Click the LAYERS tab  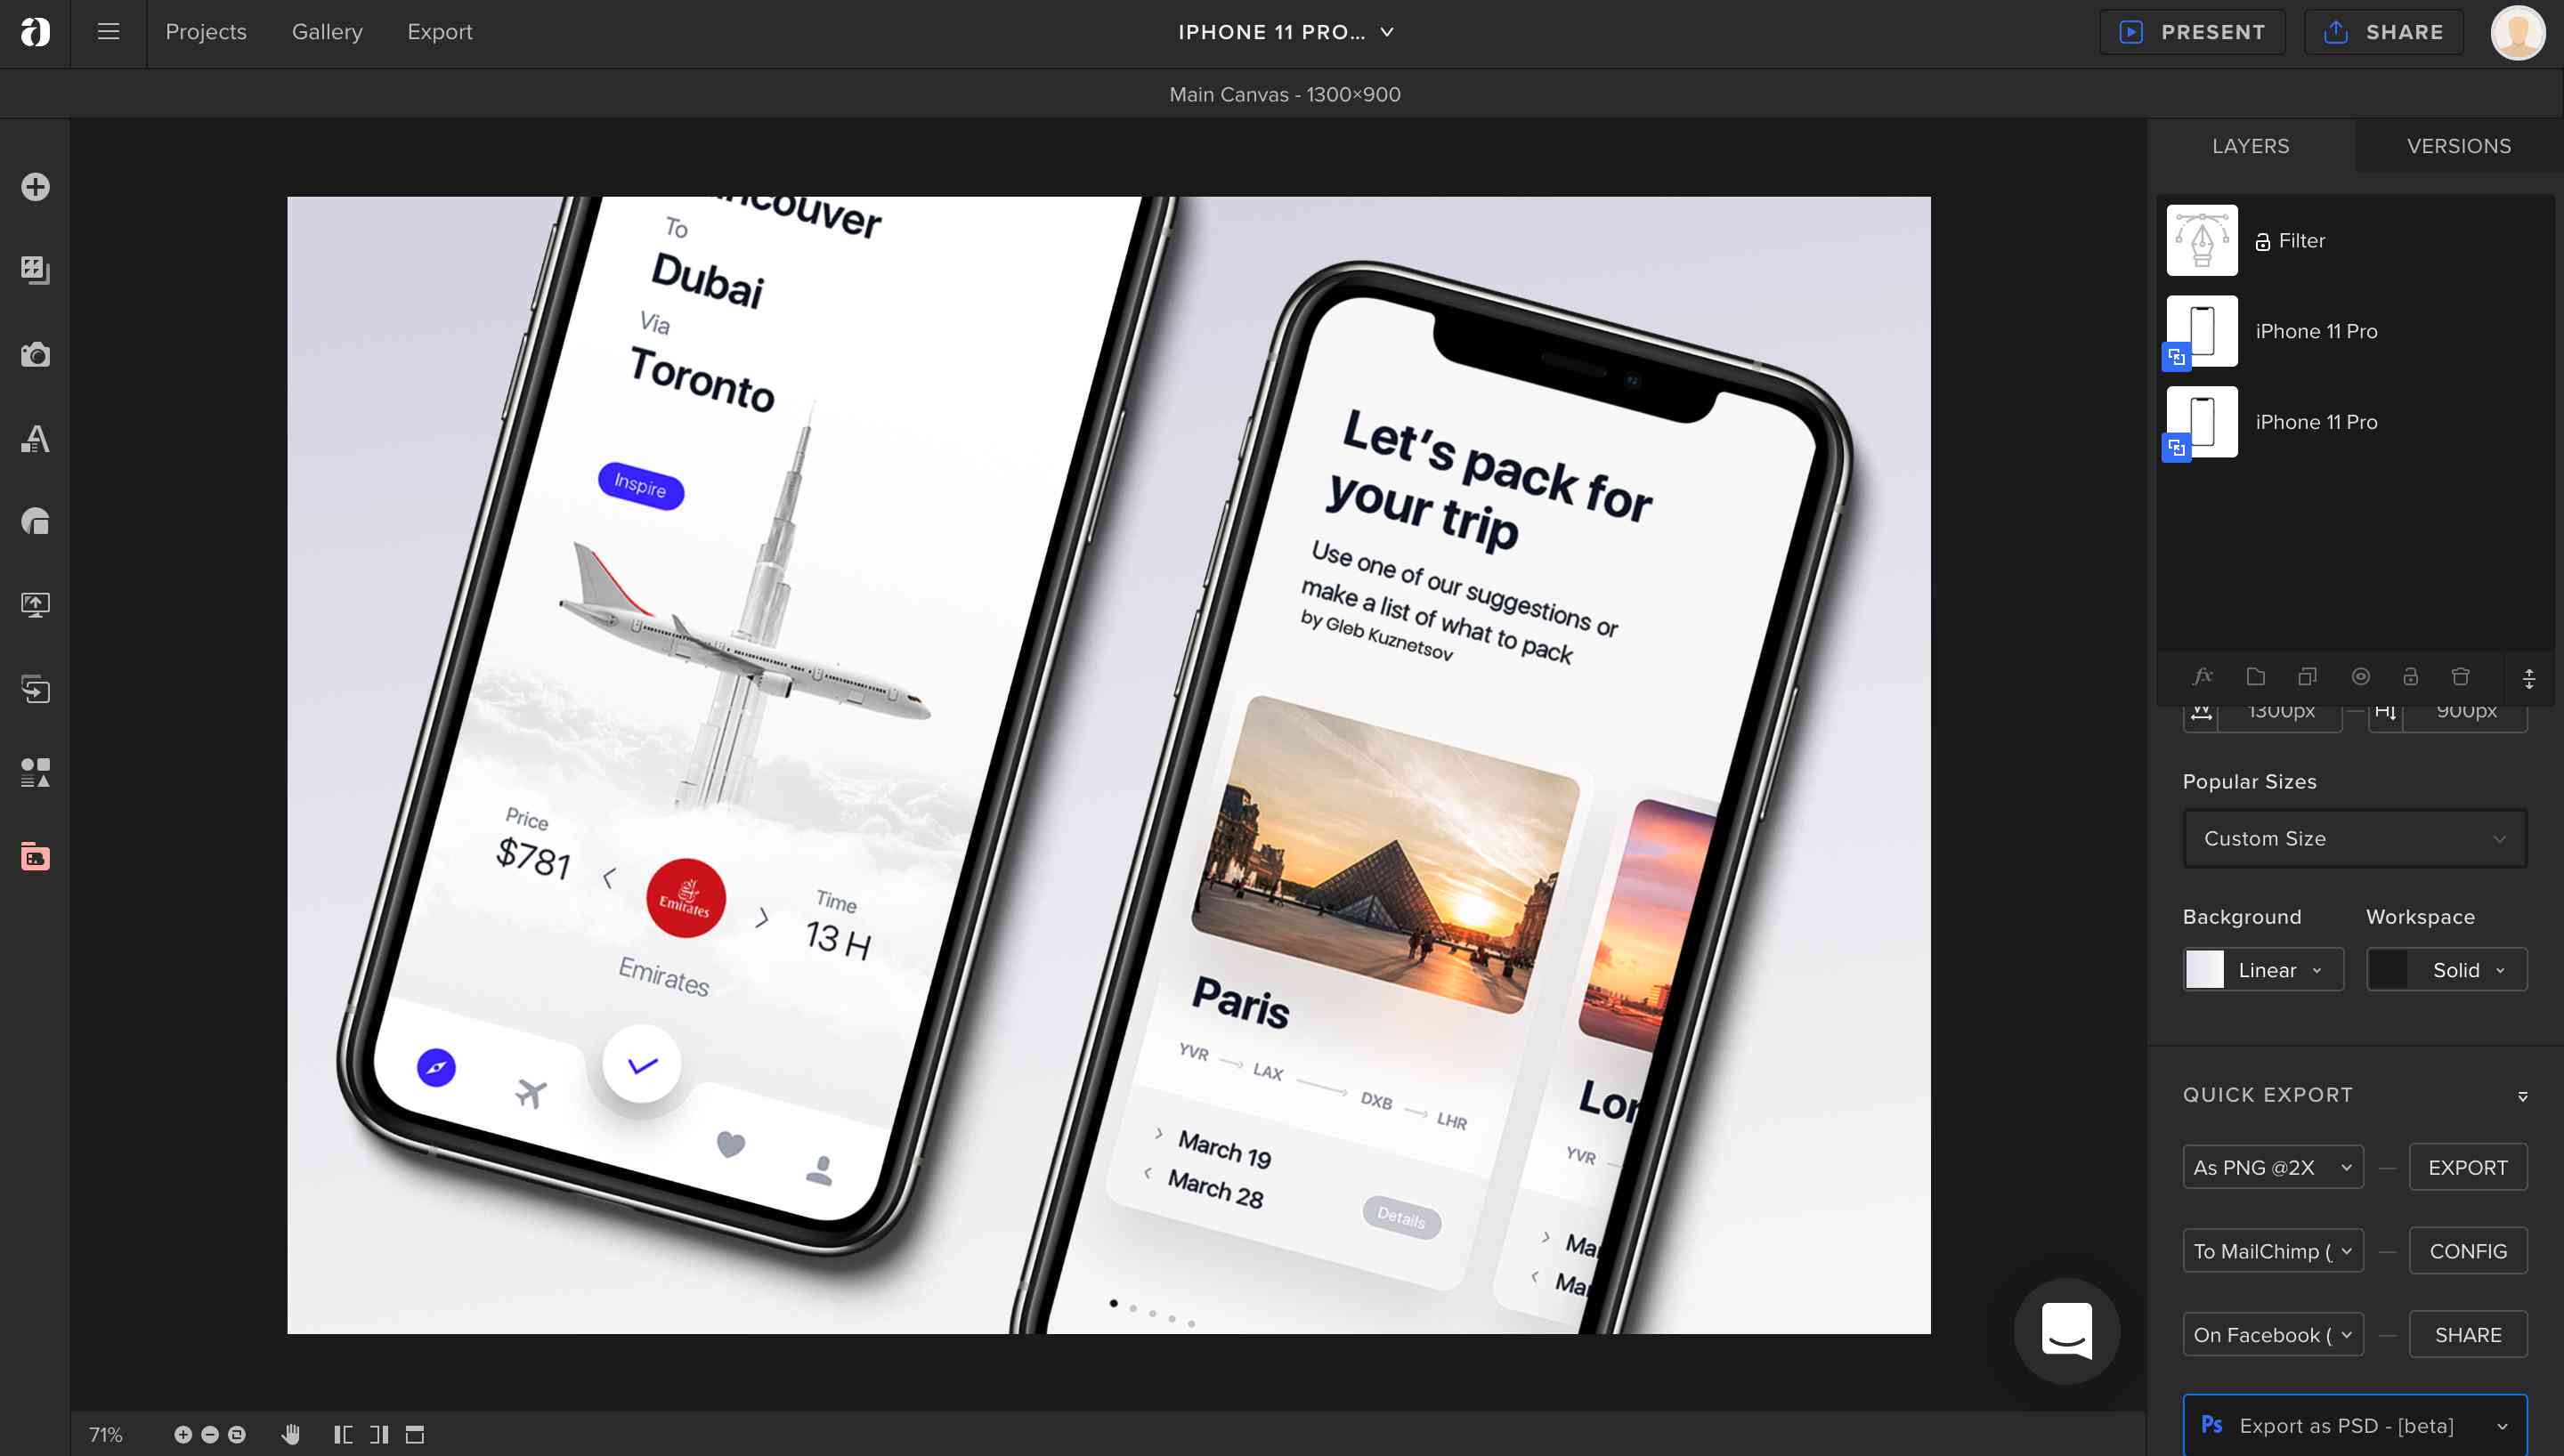click(x=2251, y=146)
